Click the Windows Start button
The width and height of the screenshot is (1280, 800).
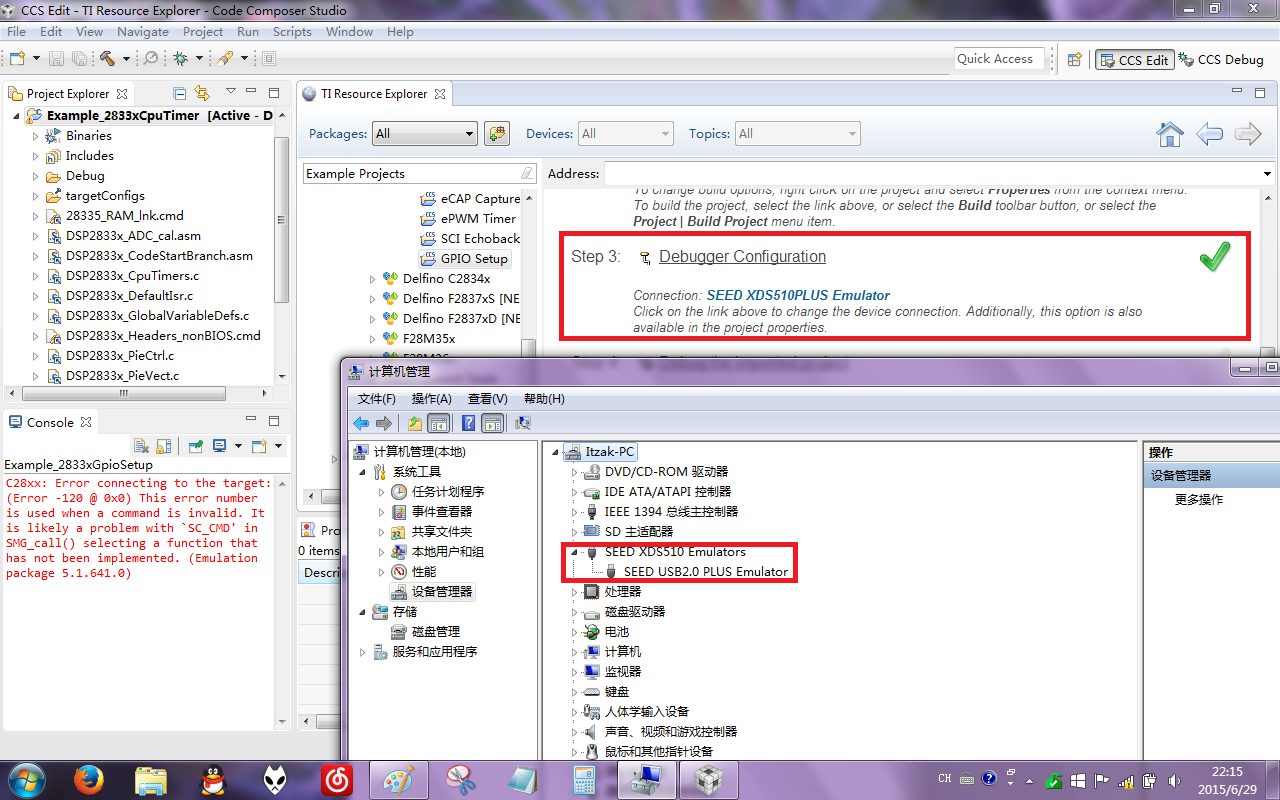tap(27, 779)
